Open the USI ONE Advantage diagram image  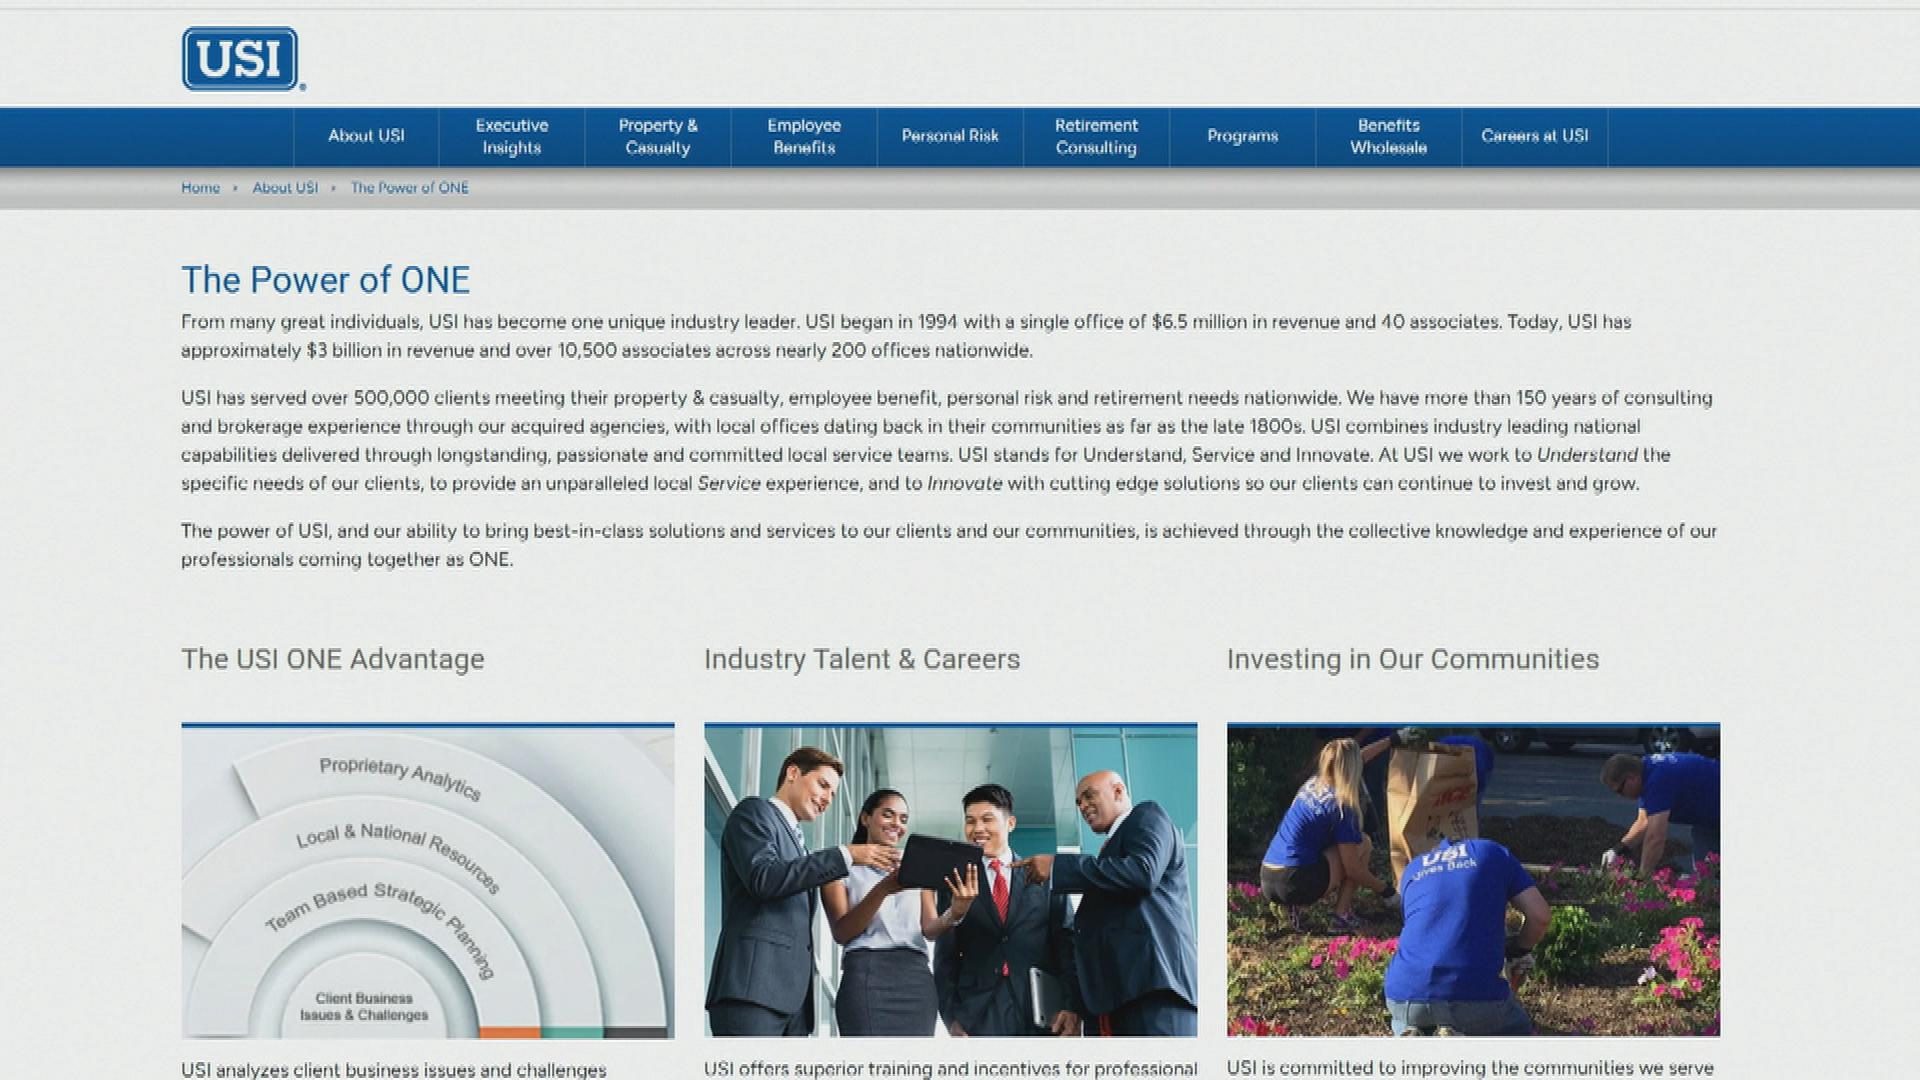[428, 880]
